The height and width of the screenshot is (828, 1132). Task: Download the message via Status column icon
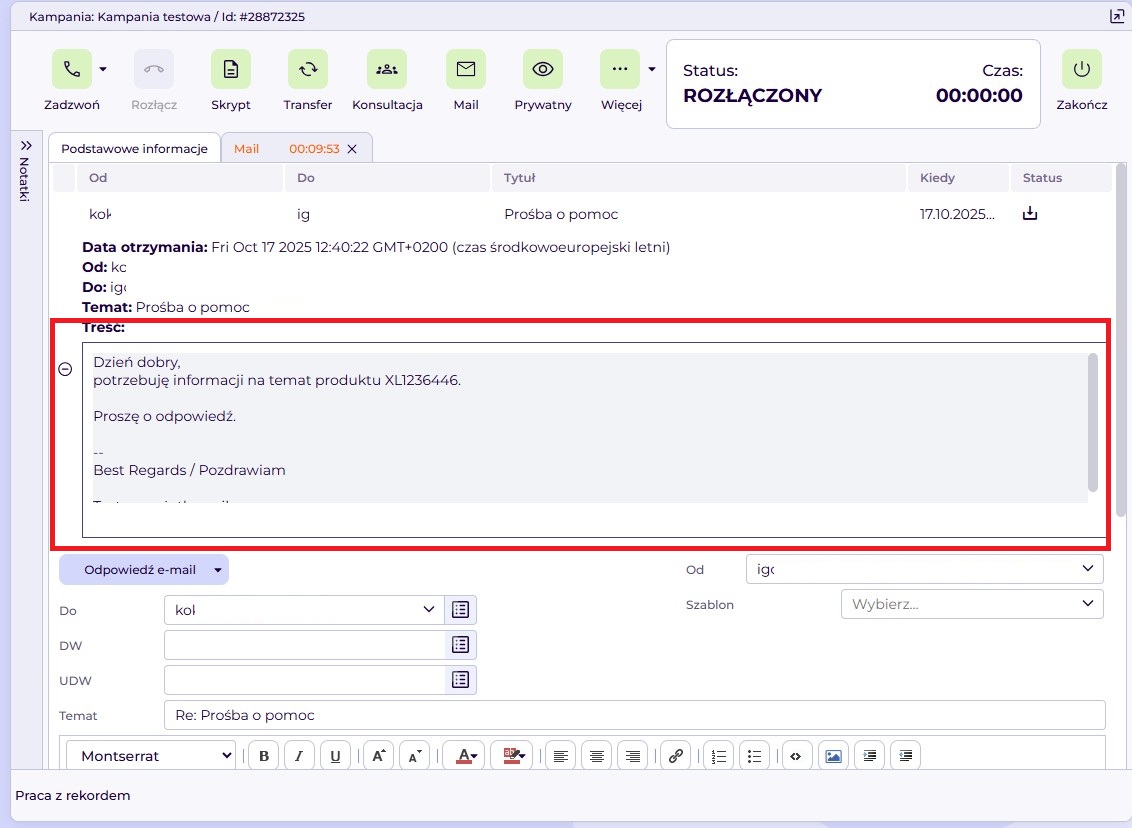pyautogui.click(x=1029, y=214)
